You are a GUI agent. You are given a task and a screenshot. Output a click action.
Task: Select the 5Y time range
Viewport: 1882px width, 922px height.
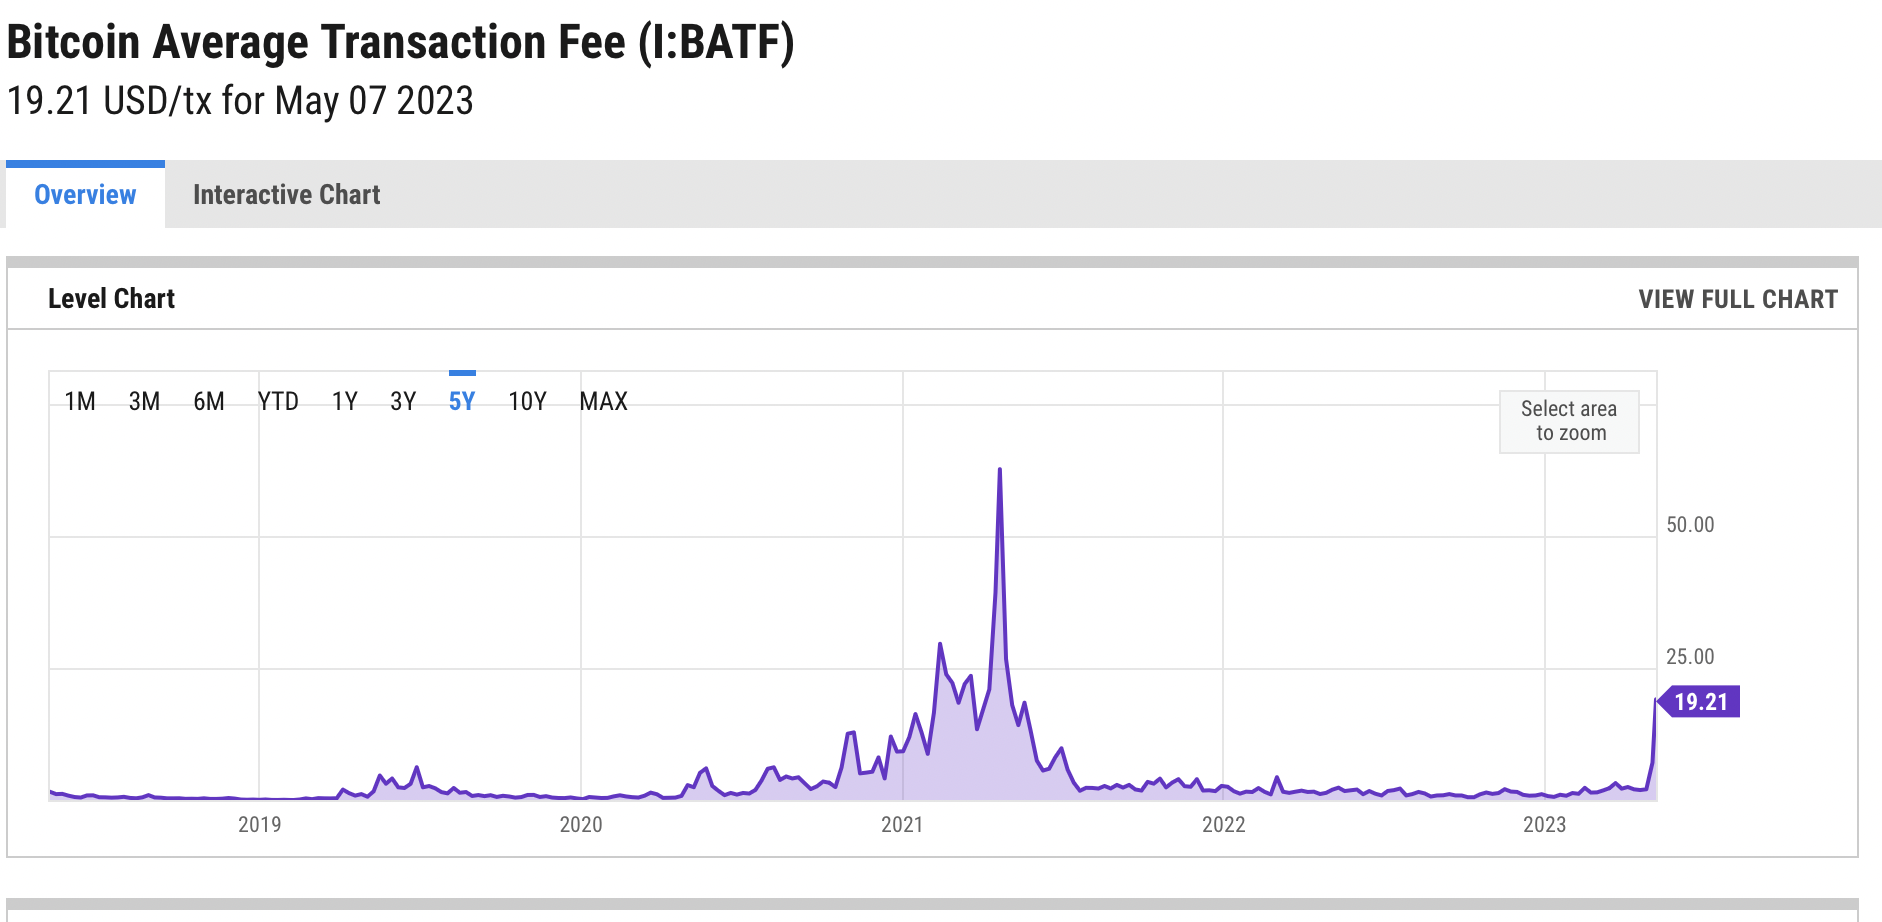(x=462, y=401)
